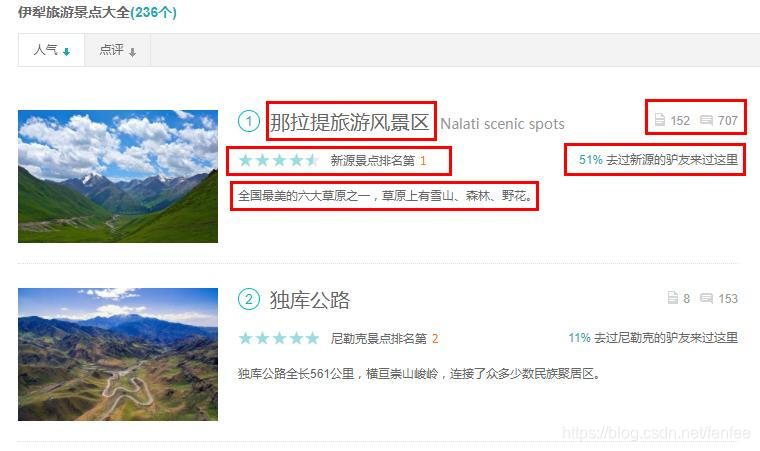Click the circled number 2 rank badge
This screenshot has width=760, height=451.
point(249,299)
